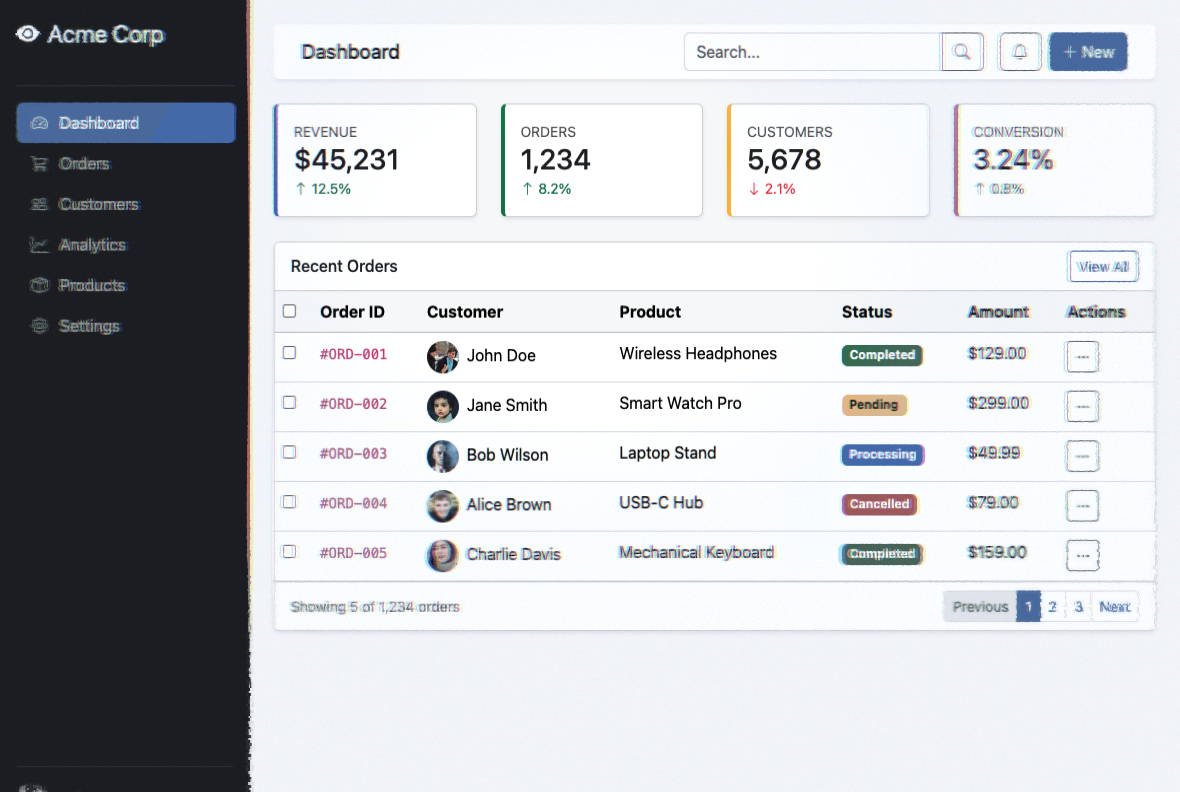Click the Analytics chart icon in sidebar
The height and width of the screenshot is (792, 1180).
(40, 245)
